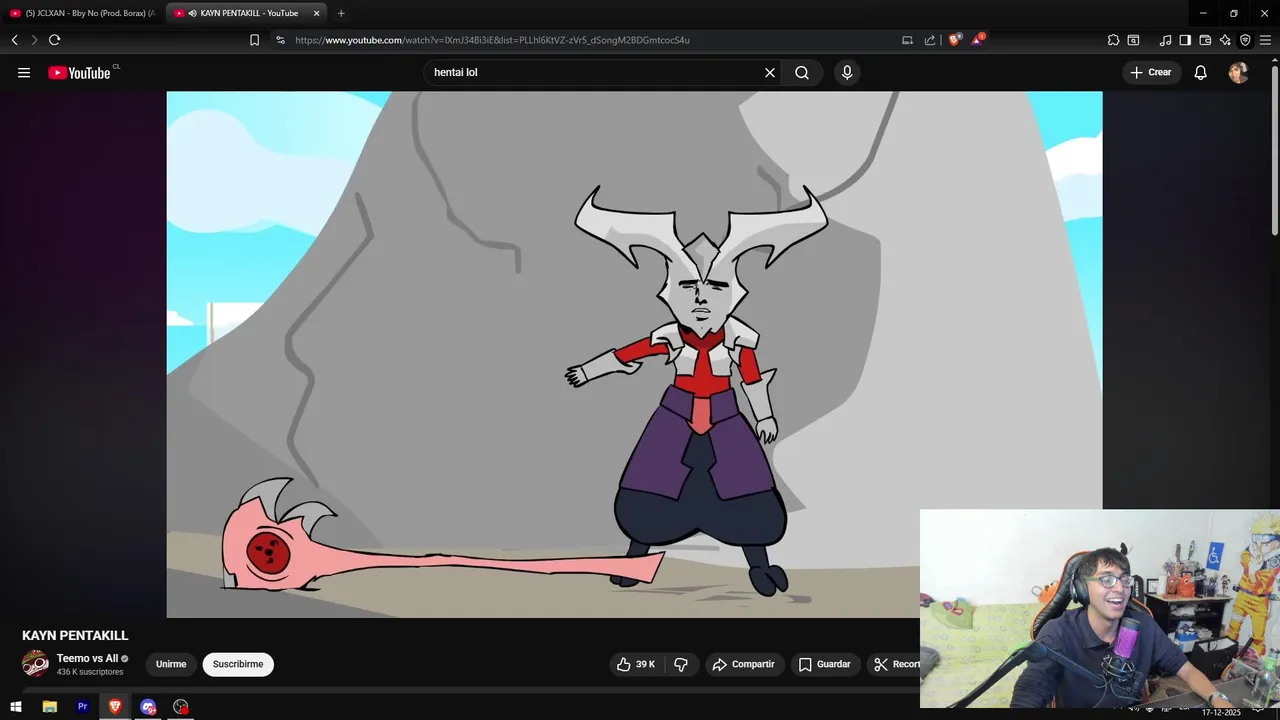Mute the KAYN PENTAKILL tab audio icon
This screenshot has height=720, width=1280.
pyautogui.click(x=192, y=13)
